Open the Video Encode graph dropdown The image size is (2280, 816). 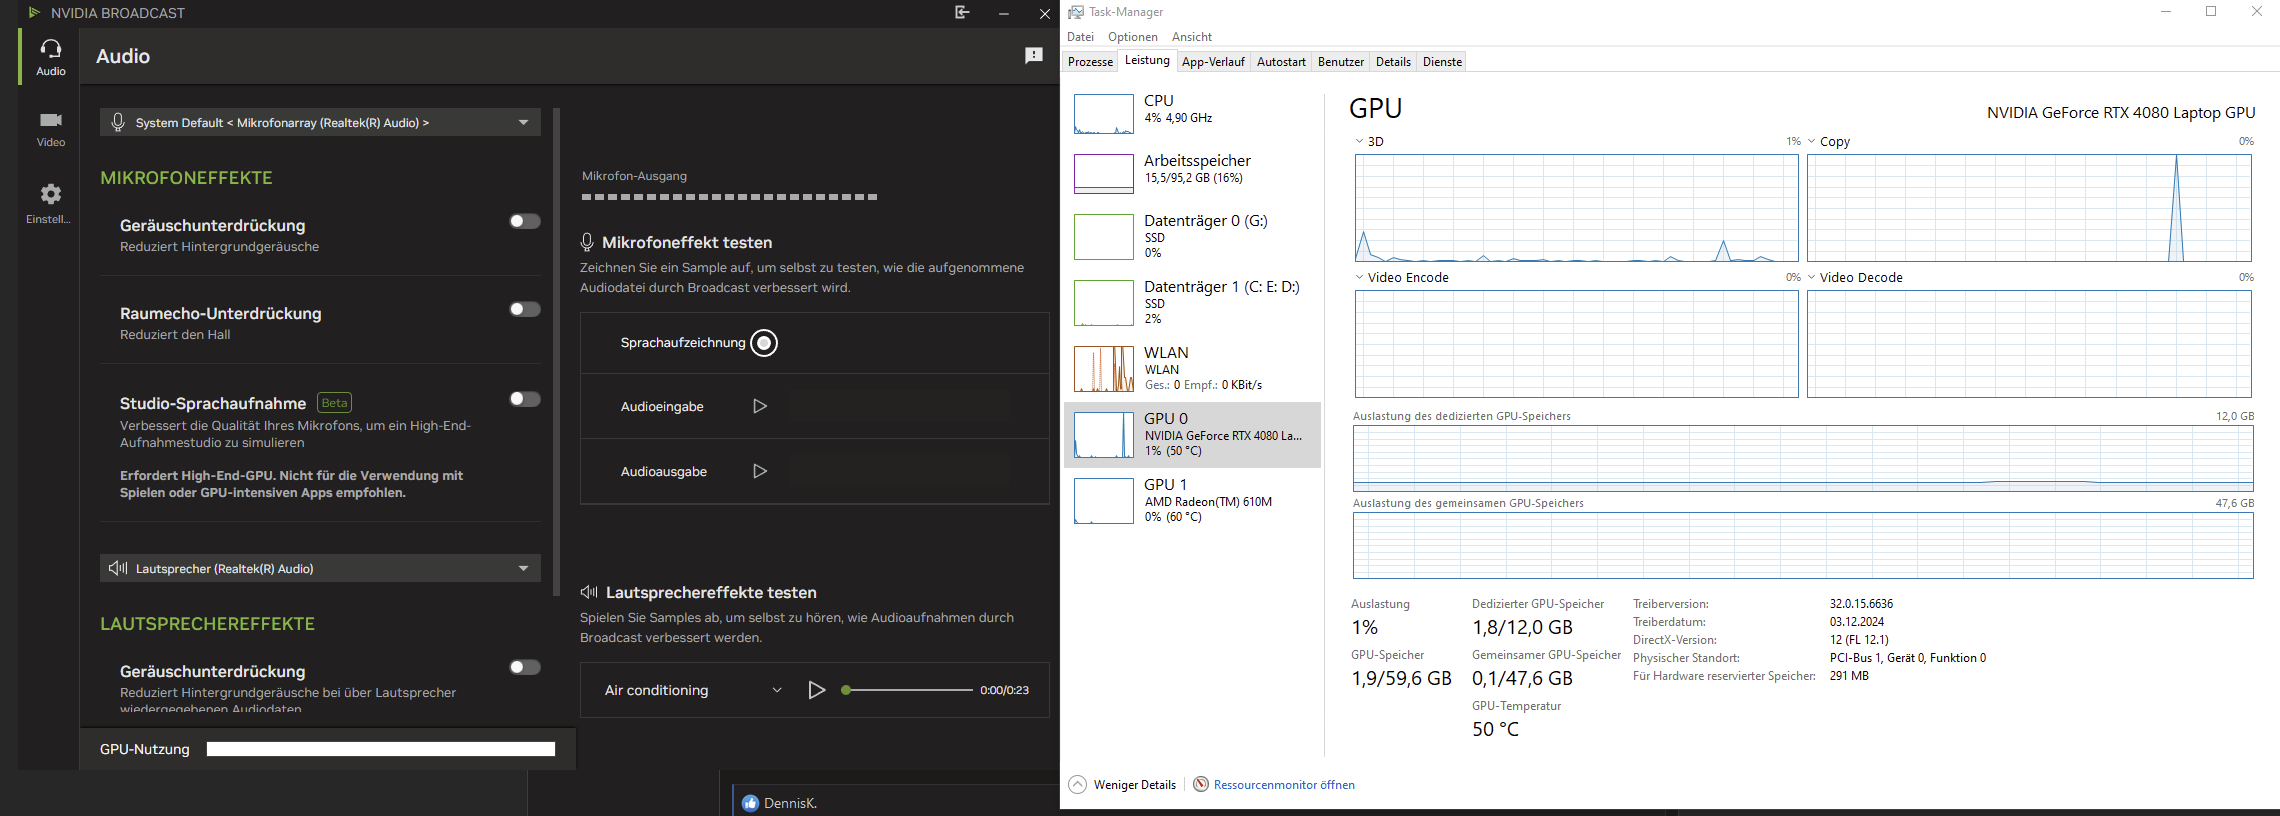pos(1359,277)
